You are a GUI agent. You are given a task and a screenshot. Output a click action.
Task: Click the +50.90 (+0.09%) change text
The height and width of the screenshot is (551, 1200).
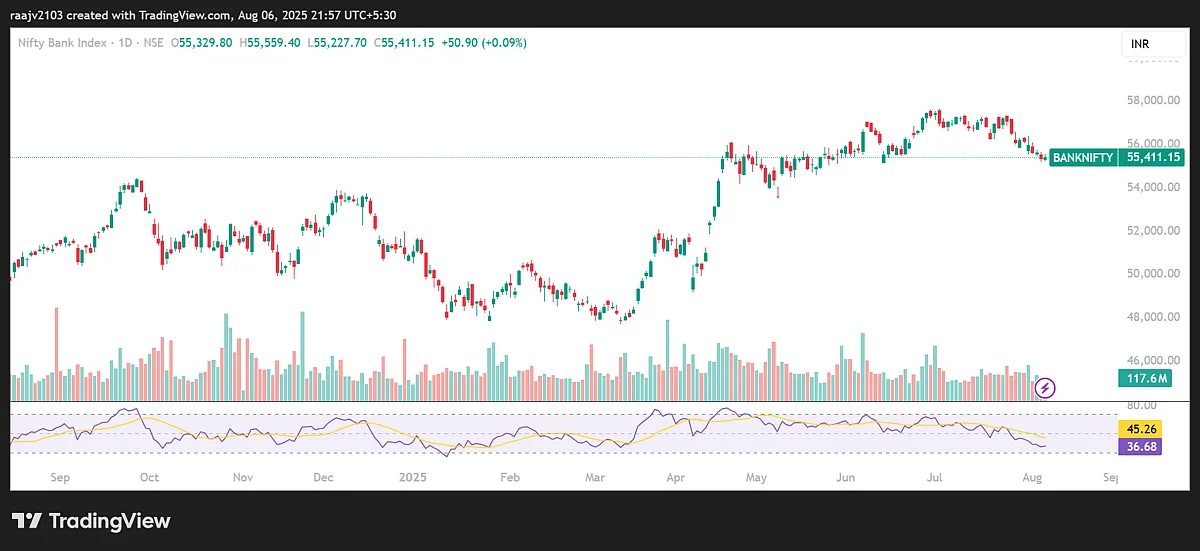pos(484,43)
